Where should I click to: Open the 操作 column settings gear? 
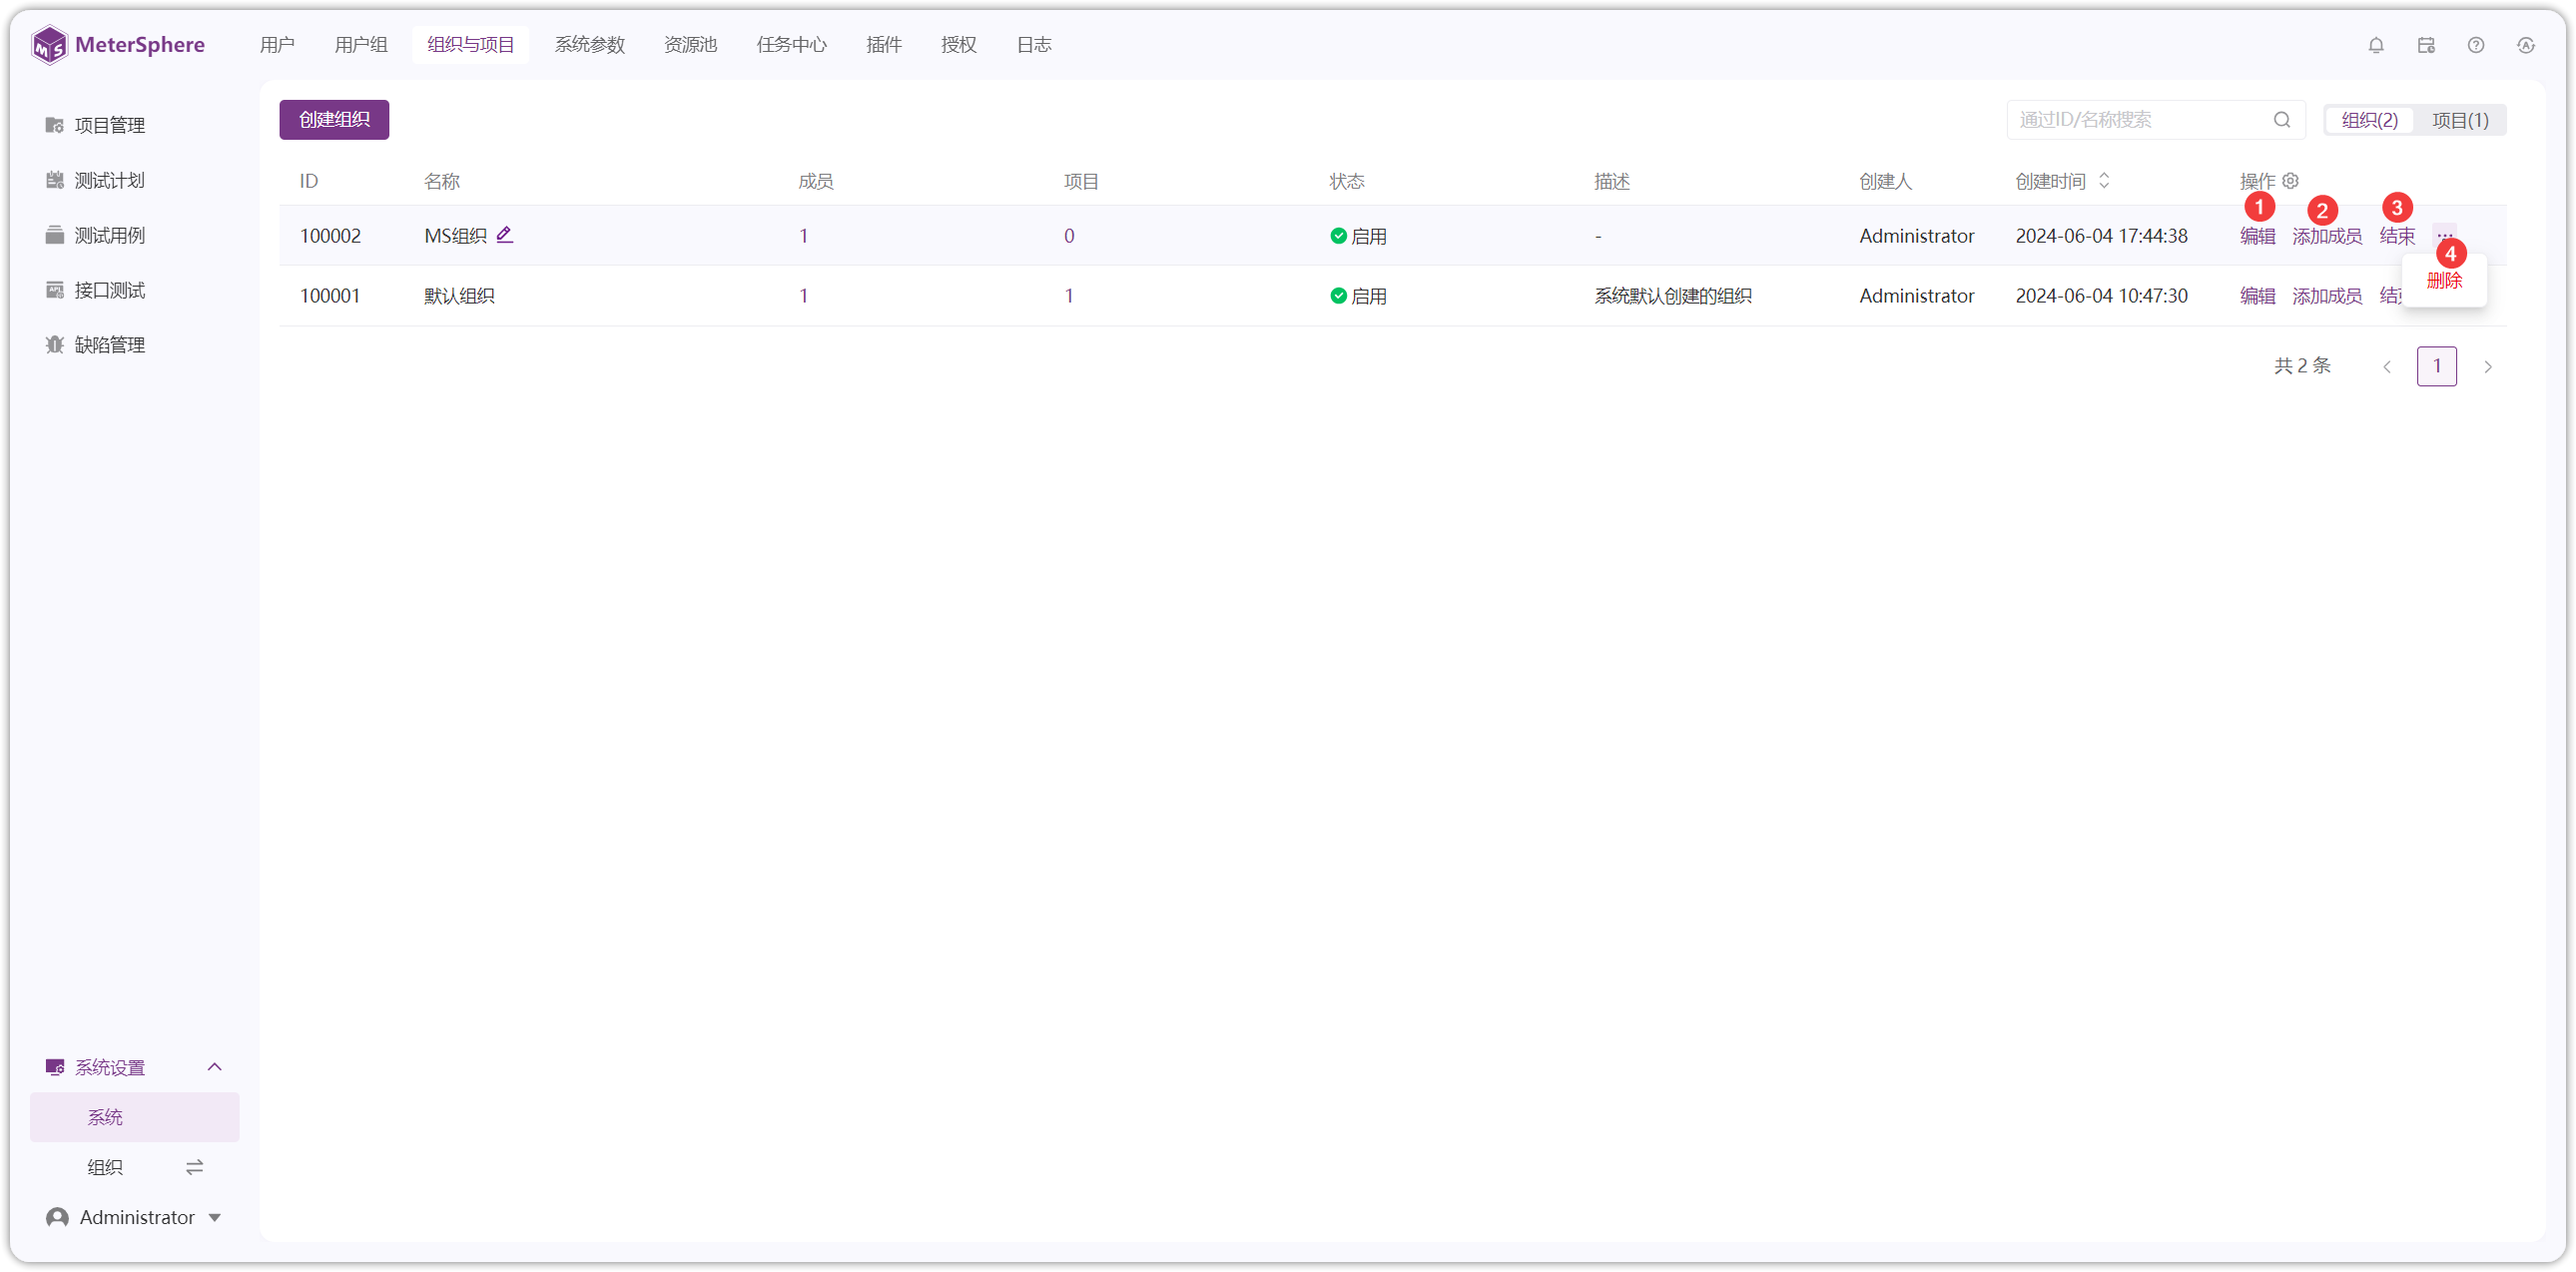click(2291, 181)
